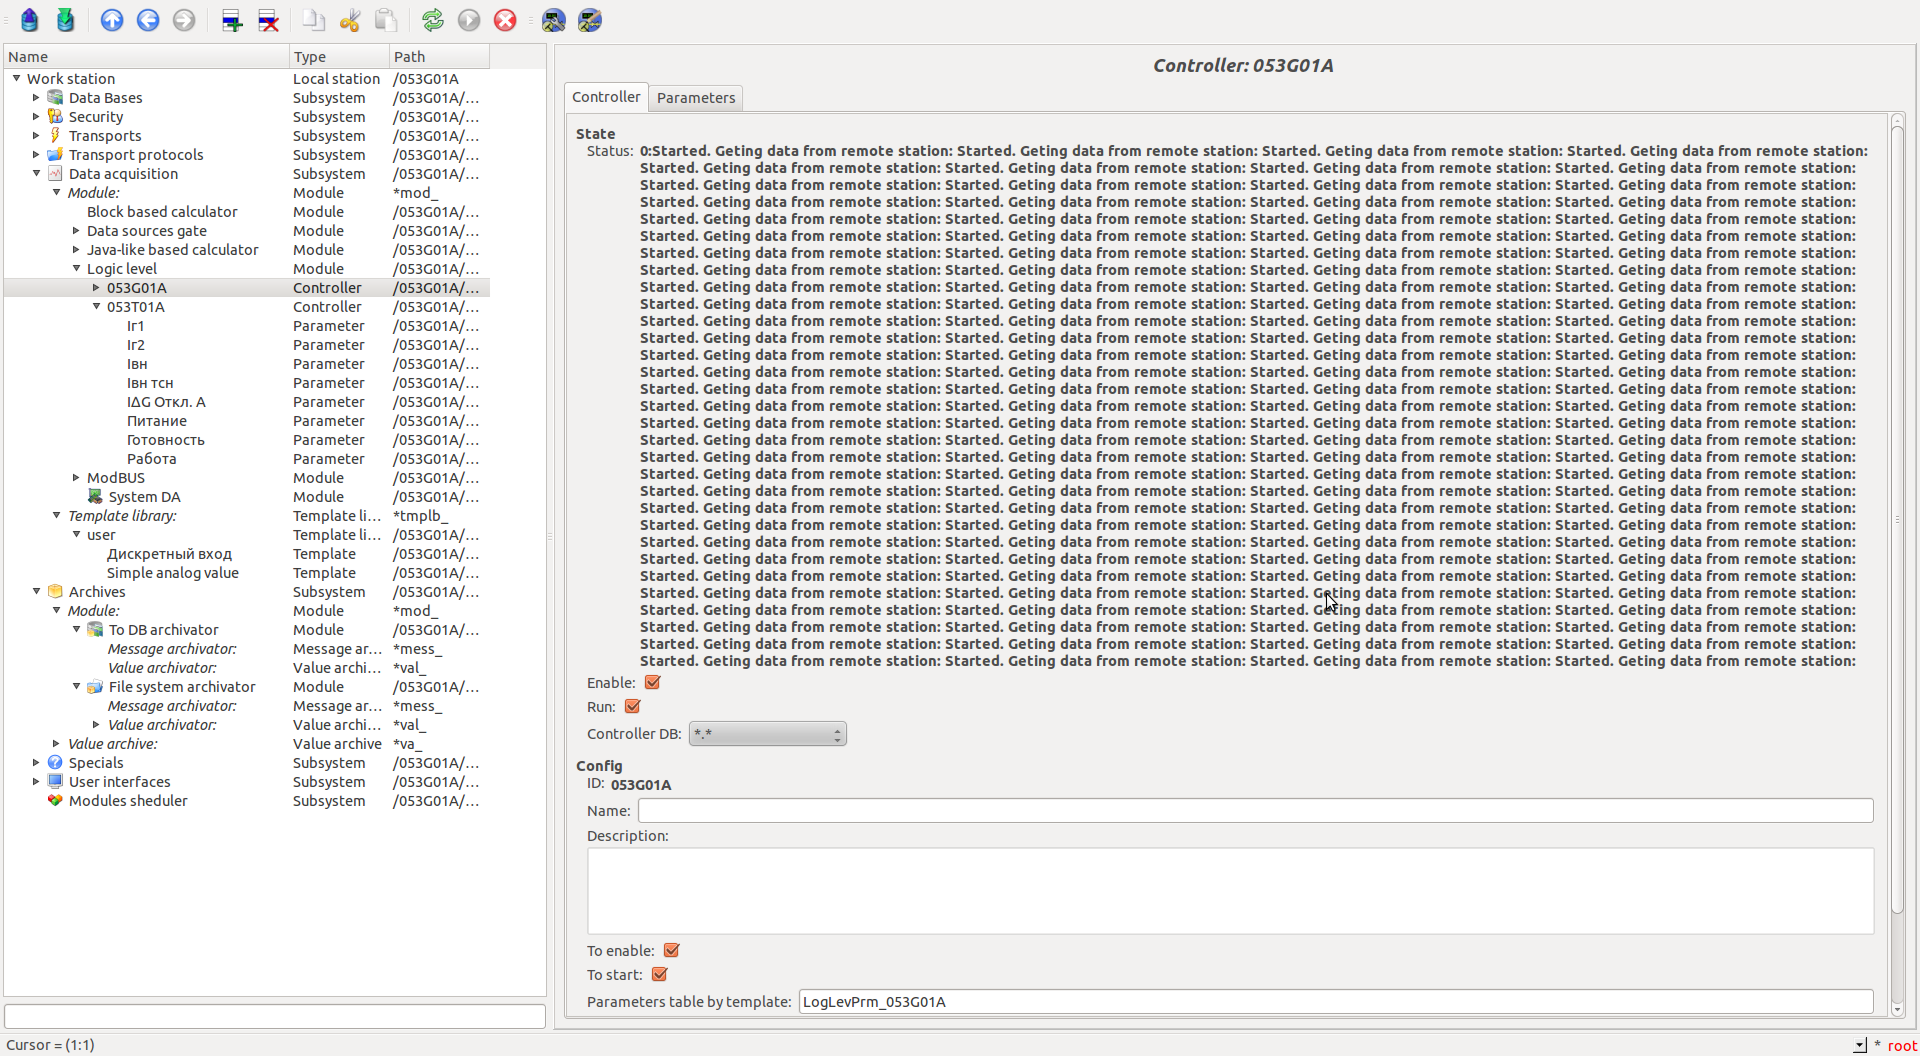The width and height of the screenshot is (1920, 1056).
Task: Select Block based calculator in the tree
Action: [162, 212]
